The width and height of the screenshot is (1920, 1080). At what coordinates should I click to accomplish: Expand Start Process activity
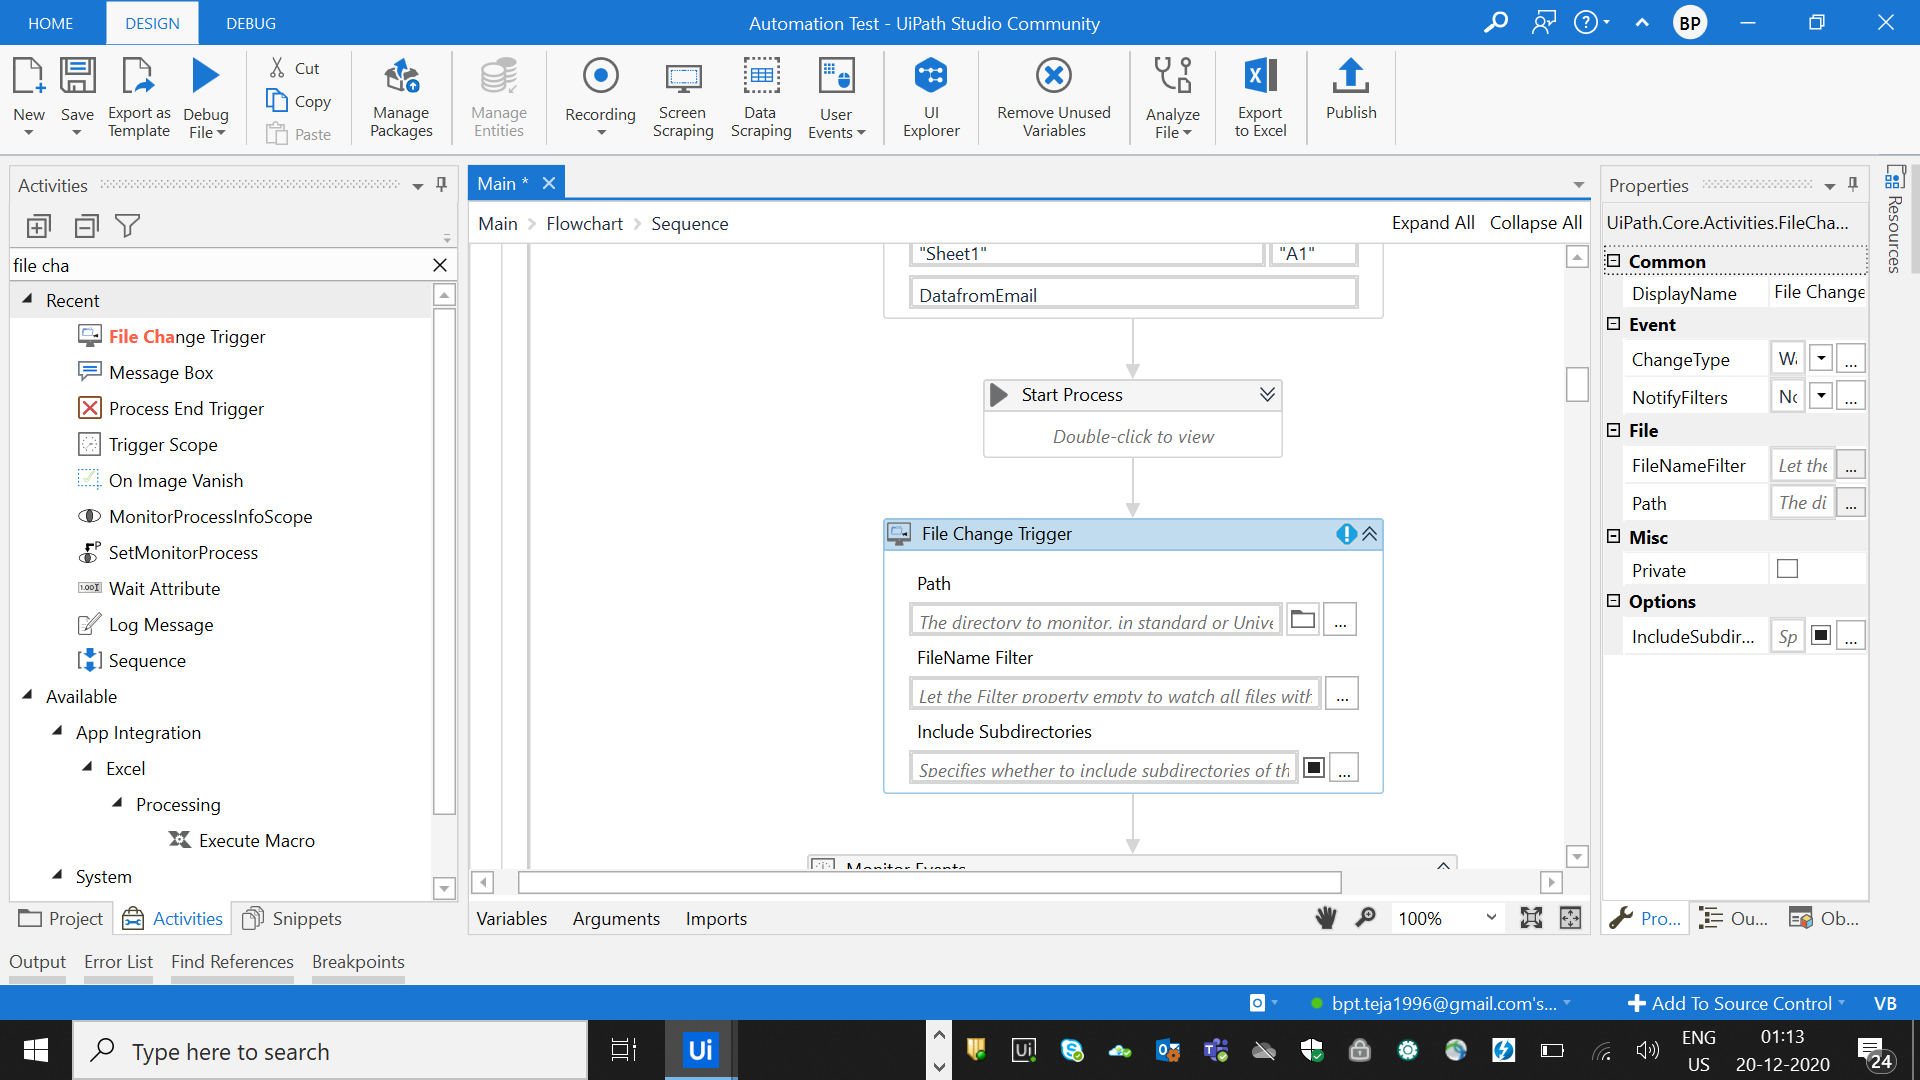1267,395
